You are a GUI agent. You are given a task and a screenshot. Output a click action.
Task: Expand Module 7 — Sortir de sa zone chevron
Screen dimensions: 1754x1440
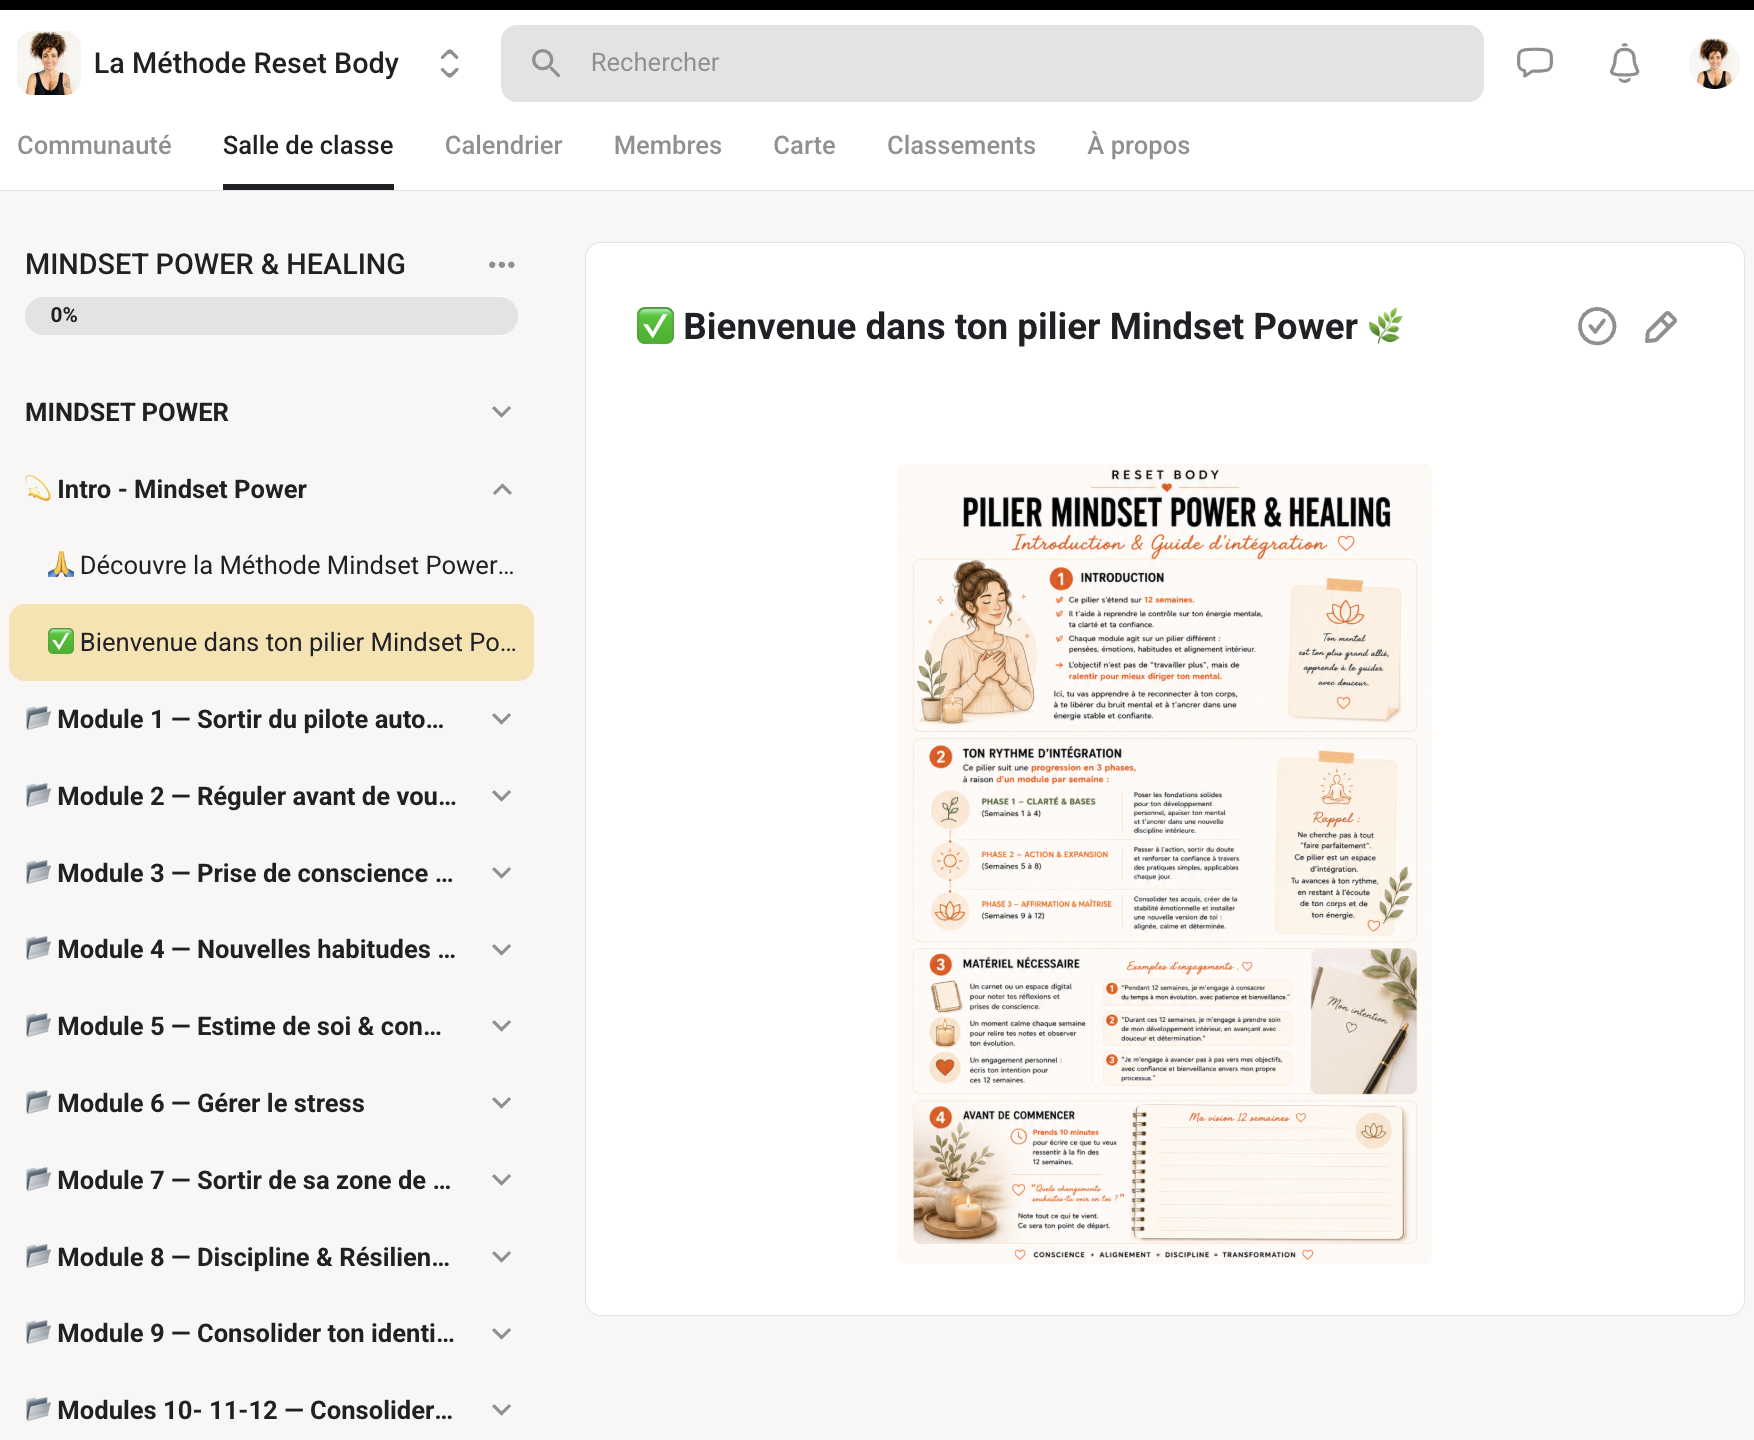[502, 1180]
